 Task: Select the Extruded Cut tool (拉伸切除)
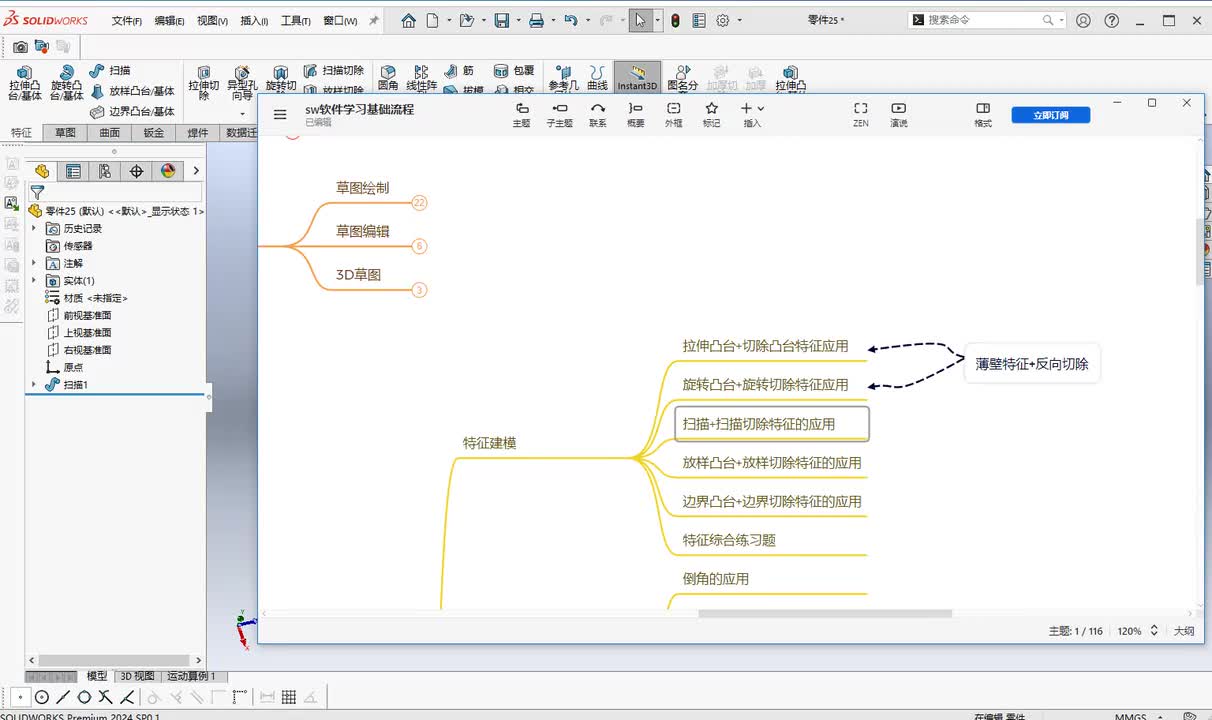click(x=204, y=84)
